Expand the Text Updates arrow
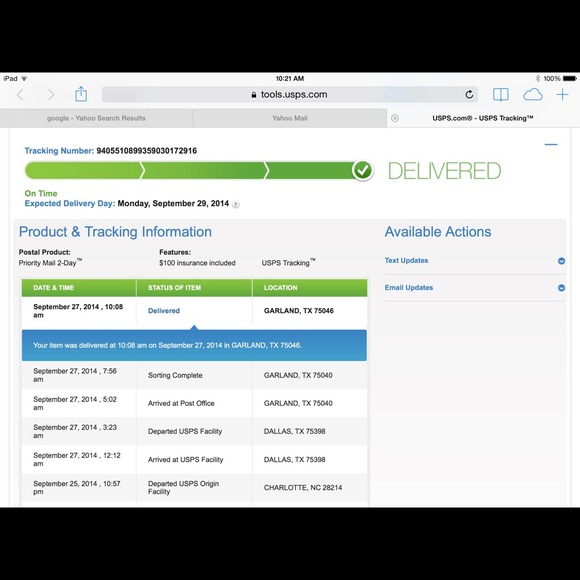This screenshot has height=580, width=580. point(561,261)
